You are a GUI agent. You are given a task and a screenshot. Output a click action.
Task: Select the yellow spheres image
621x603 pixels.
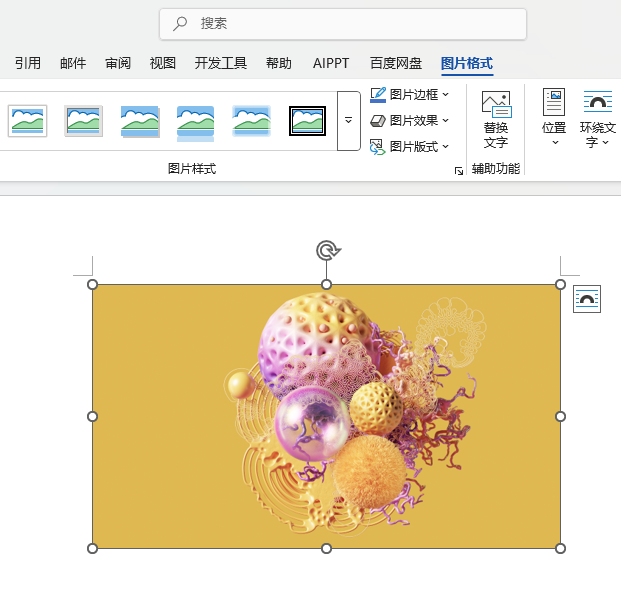click(326, 417)
